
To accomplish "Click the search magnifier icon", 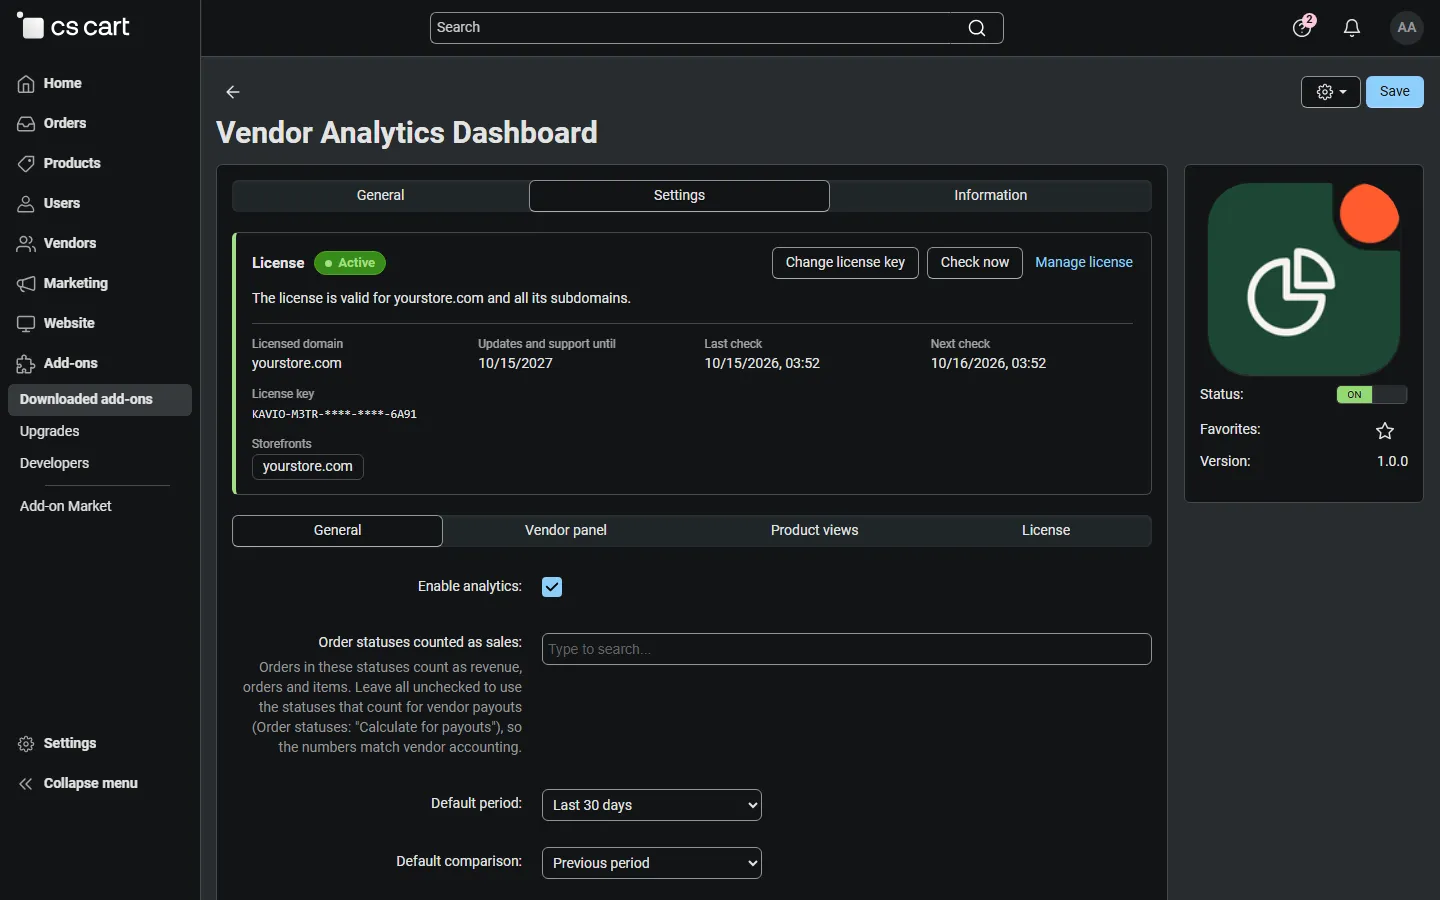I will pos(977,28).
